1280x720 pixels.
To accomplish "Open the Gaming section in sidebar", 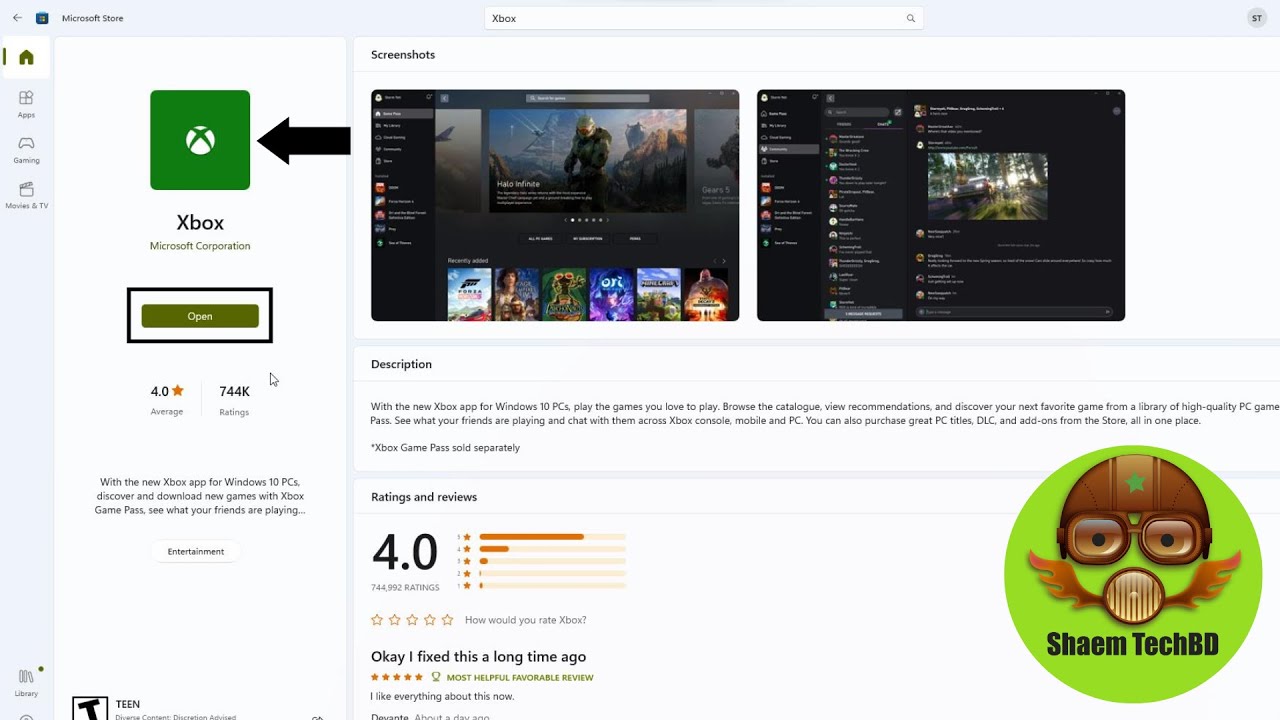I will coord(26,150).
